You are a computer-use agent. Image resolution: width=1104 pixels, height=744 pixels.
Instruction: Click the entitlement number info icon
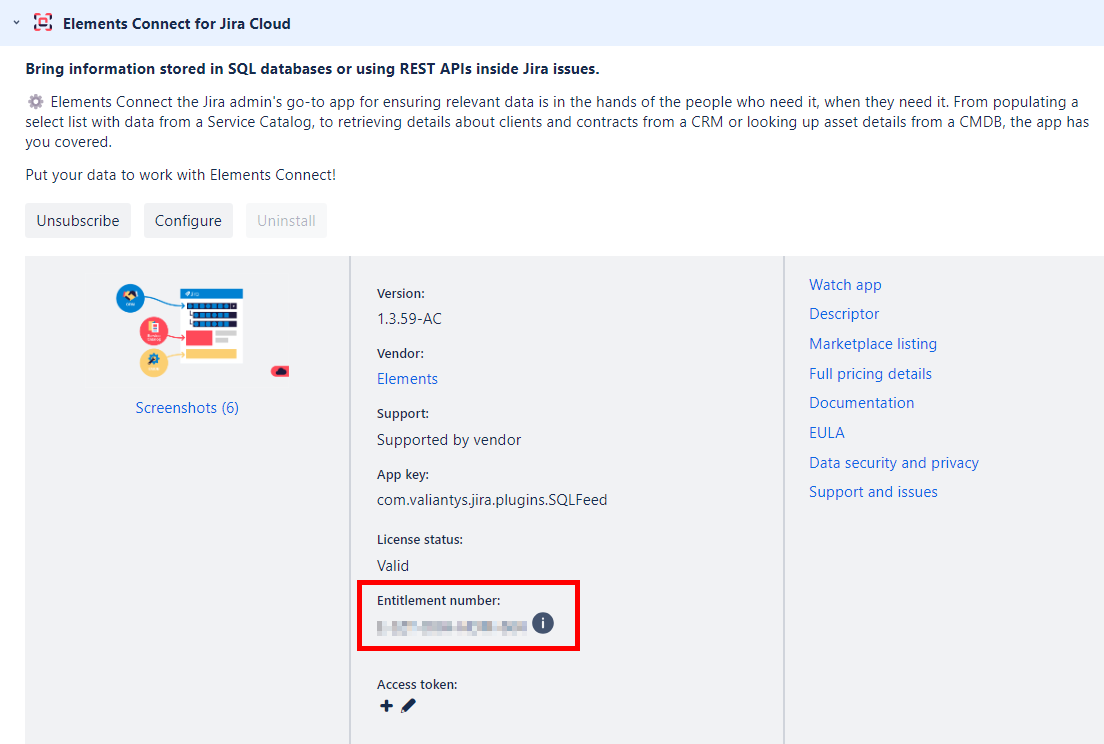542,624
